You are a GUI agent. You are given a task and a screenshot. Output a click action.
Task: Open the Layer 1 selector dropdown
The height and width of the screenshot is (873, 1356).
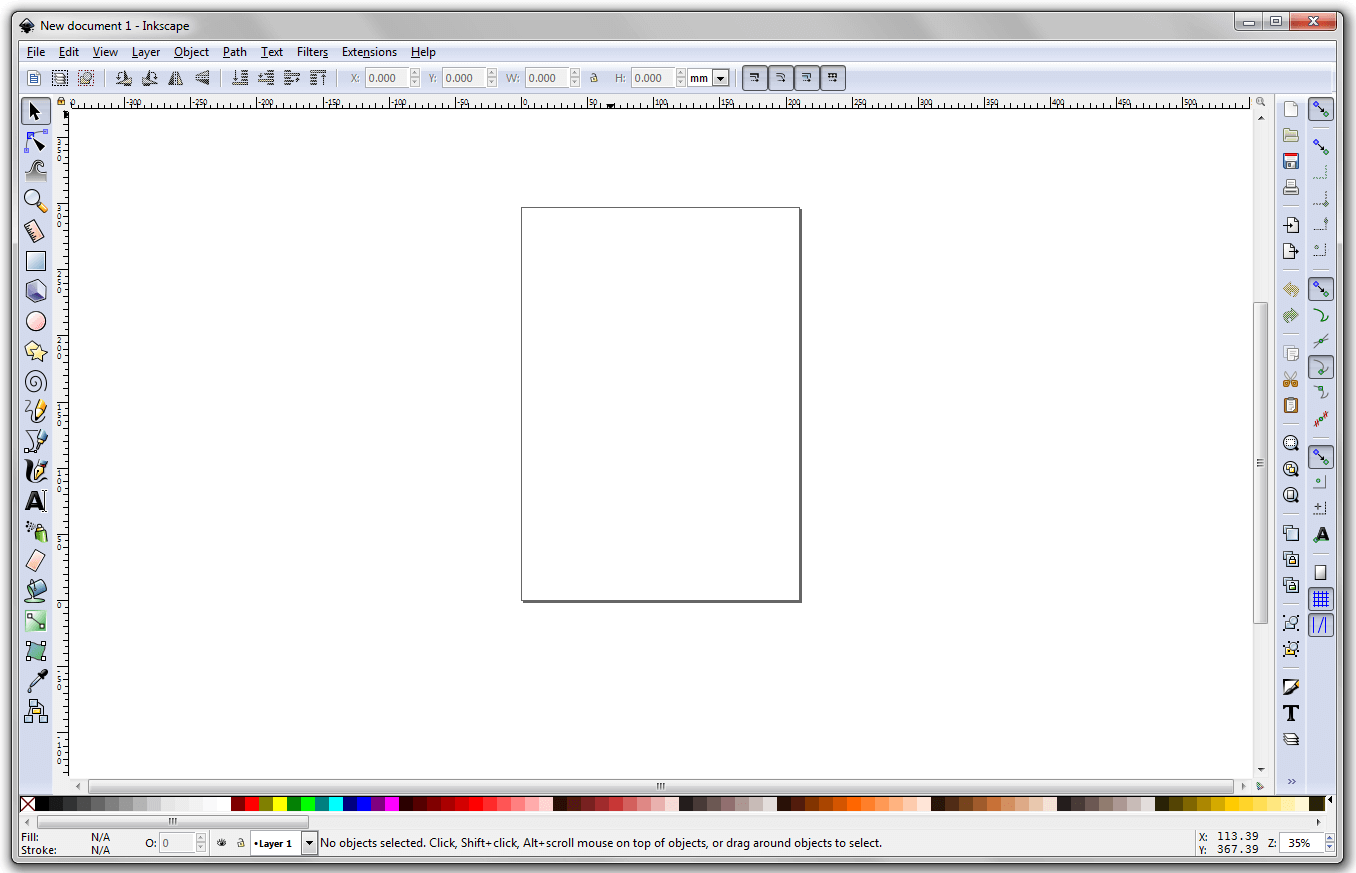(309, 843)
